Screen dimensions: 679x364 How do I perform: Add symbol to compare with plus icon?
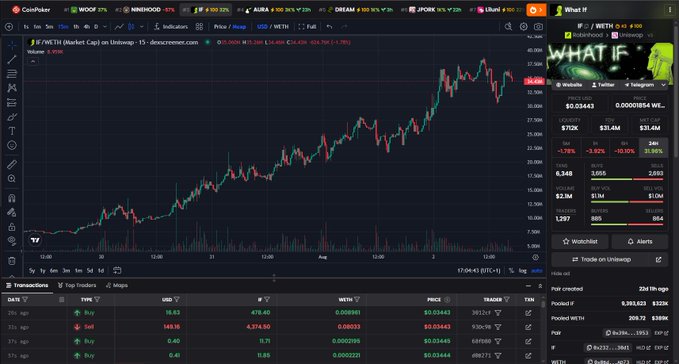(x=9, y=27)
